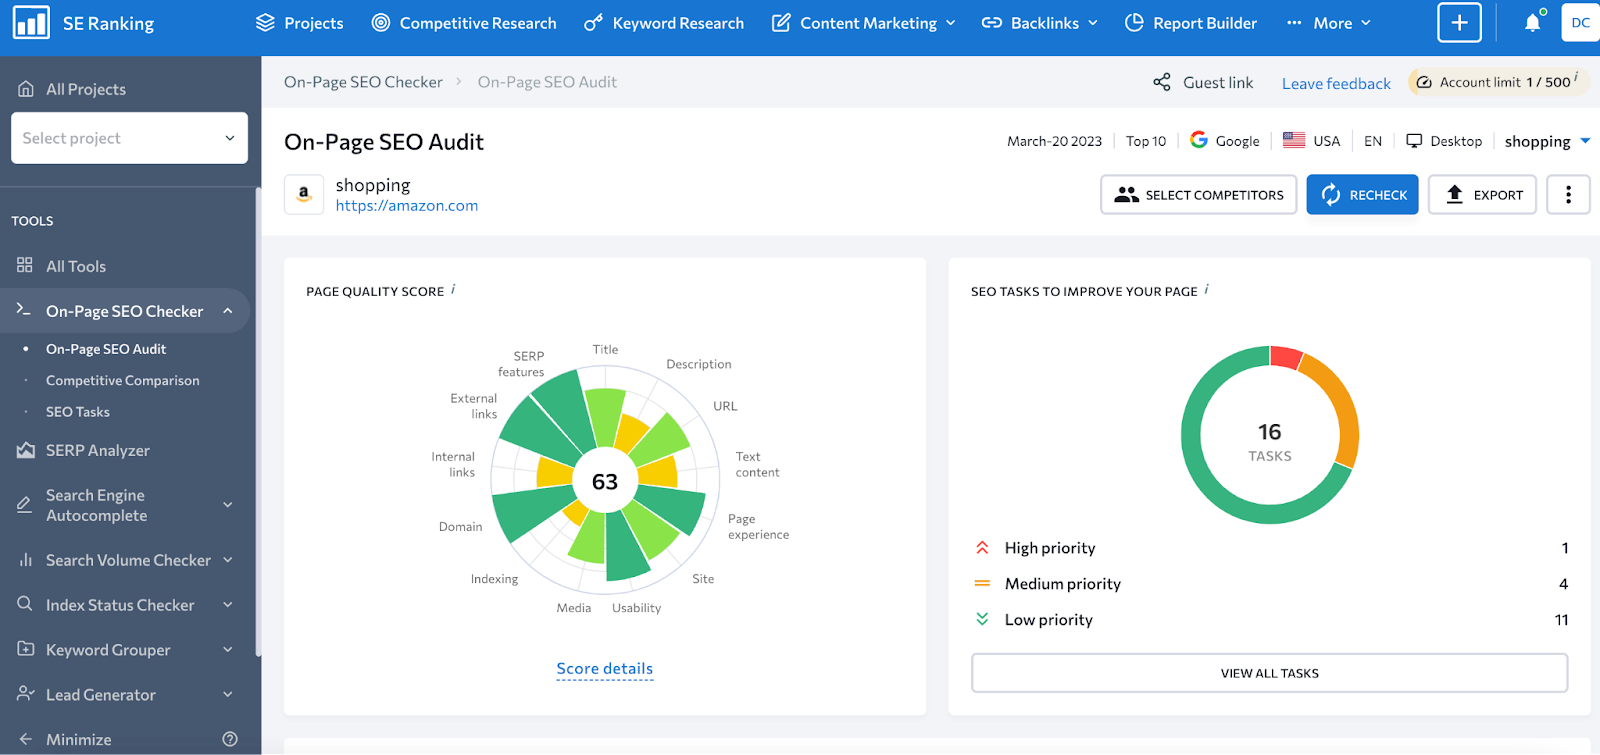This screenshot has width=1600, height=755.
Task: Expand Search Engine Autocomplete chevron
Action: tap(228, 505)
